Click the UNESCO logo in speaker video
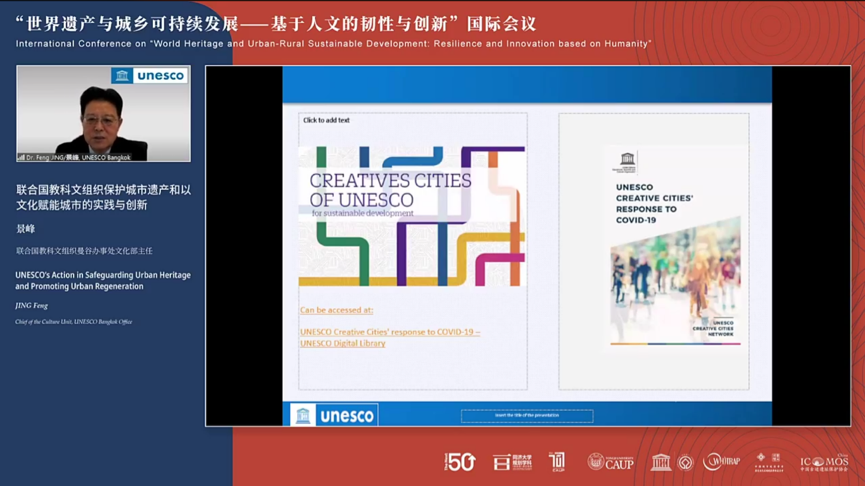Viewport: 865px width, 486px height. click(150, 76)
